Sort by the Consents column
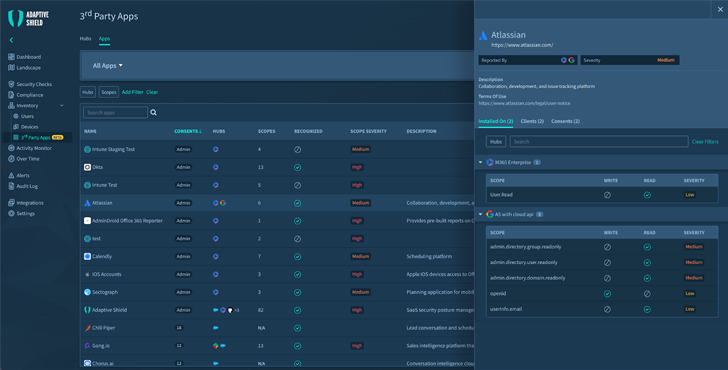 (188, 131)
